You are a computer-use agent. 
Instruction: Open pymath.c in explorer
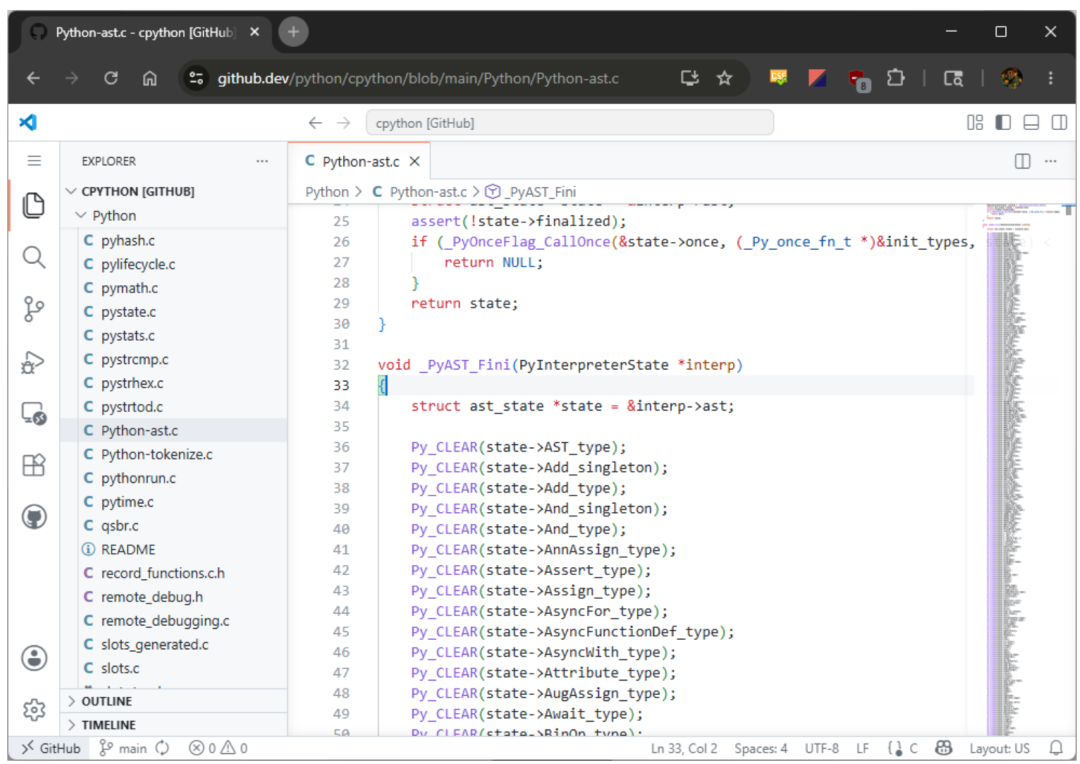pyautogui.click(x=174, y=288)
